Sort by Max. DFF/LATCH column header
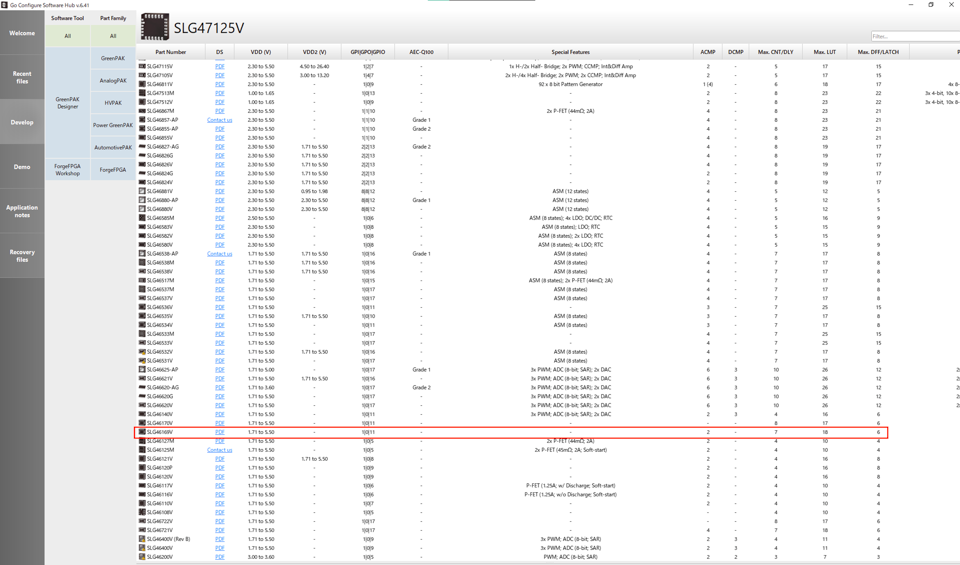This screenshot has width=960, height=565. 878,52
